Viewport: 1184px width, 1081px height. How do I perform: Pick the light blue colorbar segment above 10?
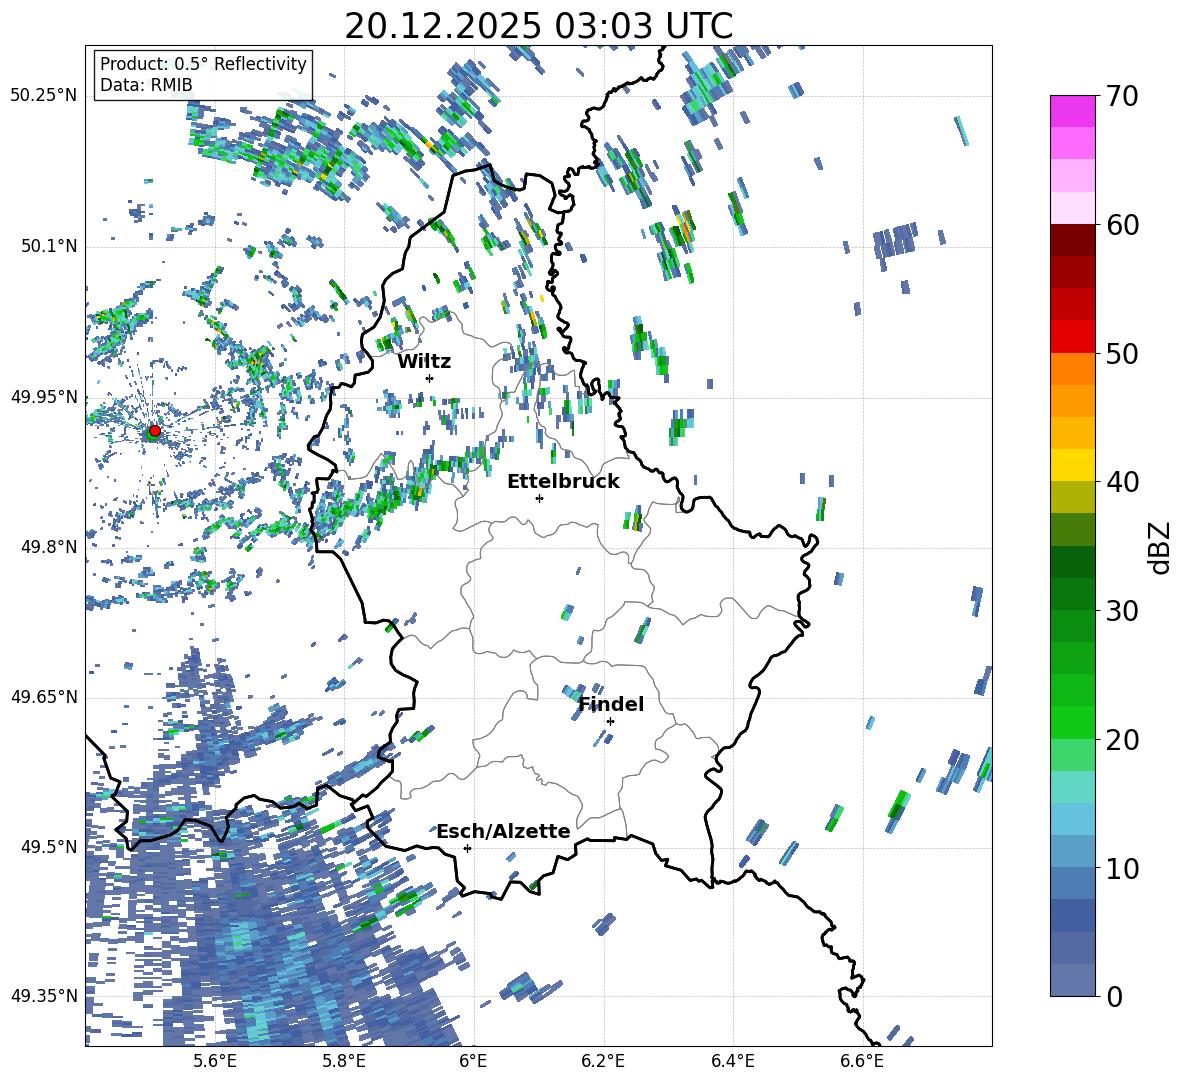pyautogui.click(x=1073, y=852)
